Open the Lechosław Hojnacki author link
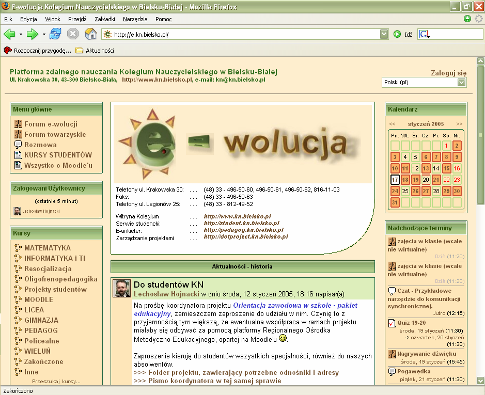Screen dimensions: 485x395 pyautogui.click(x=166, y=294)
